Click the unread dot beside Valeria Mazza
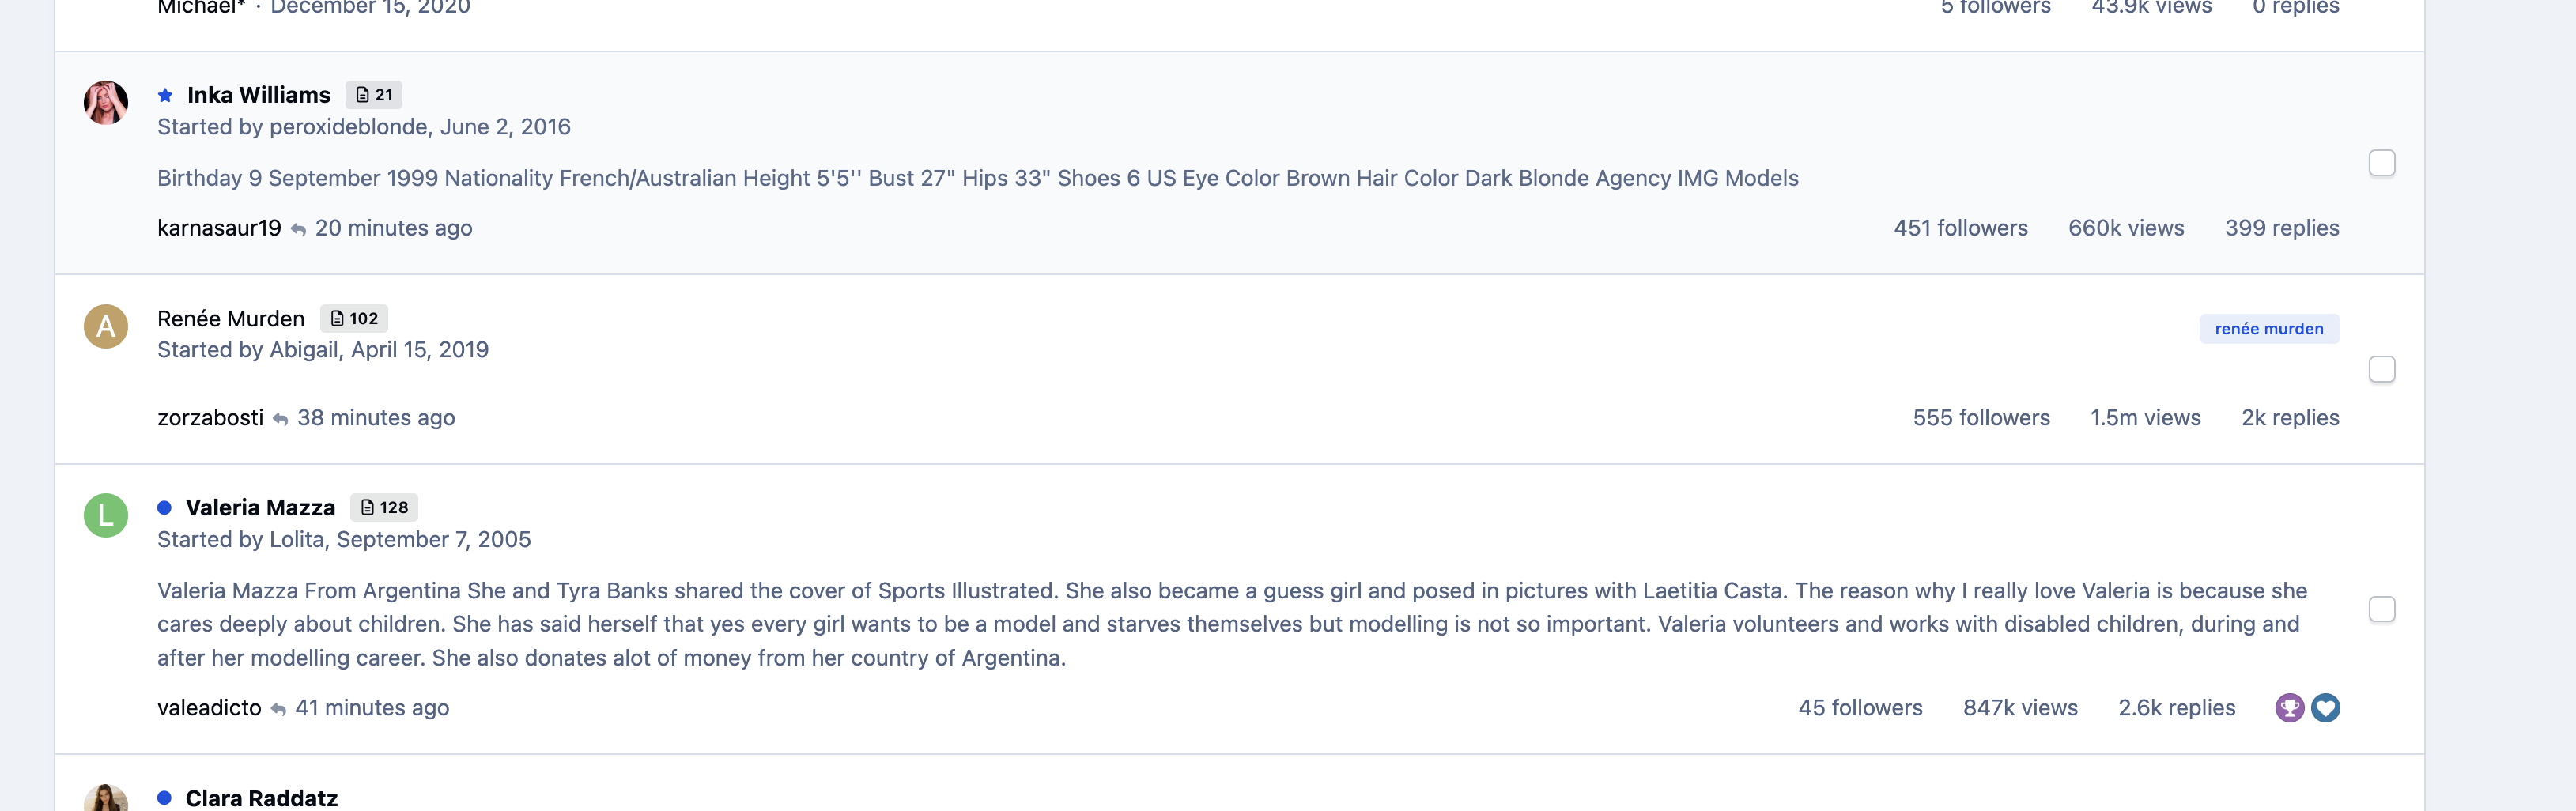This screenshot has height=811, width=2576. (164, 508)
